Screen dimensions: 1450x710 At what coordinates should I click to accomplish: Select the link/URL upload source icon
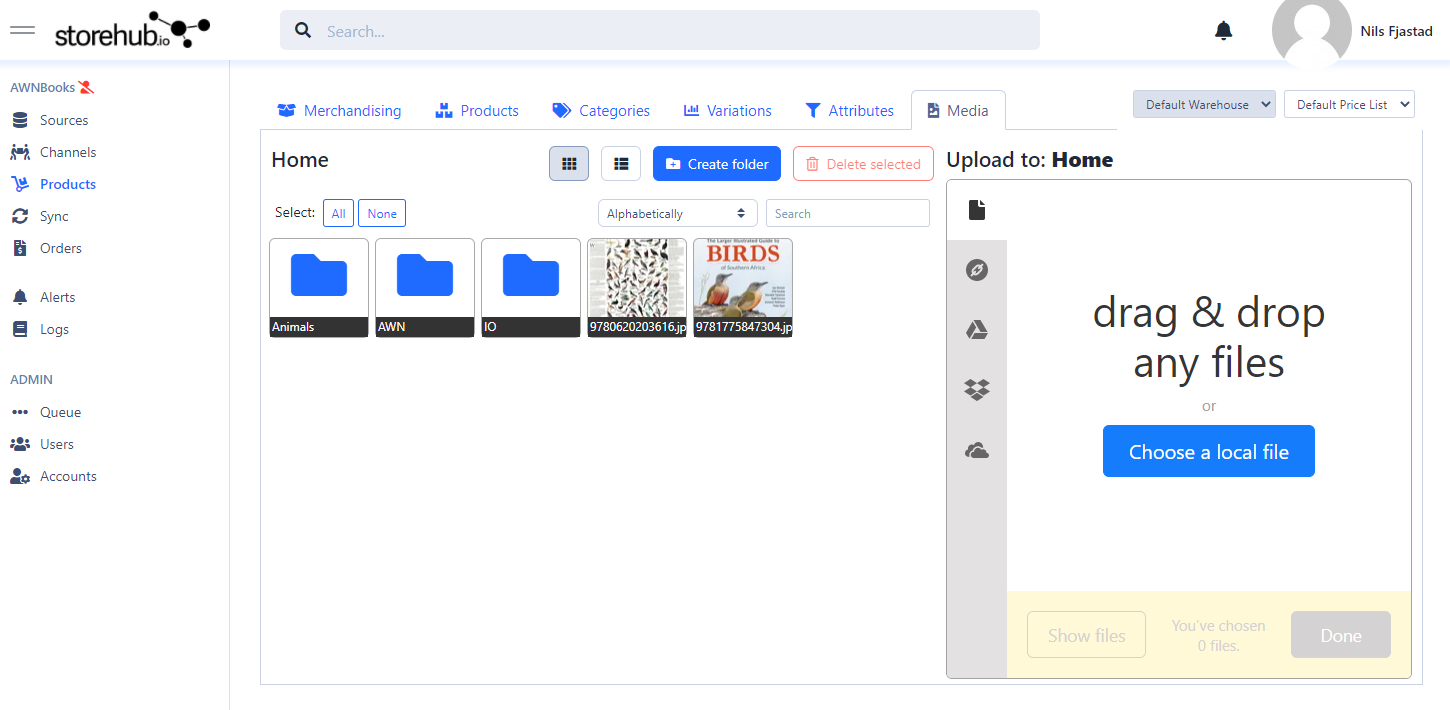tap(977, 270)
